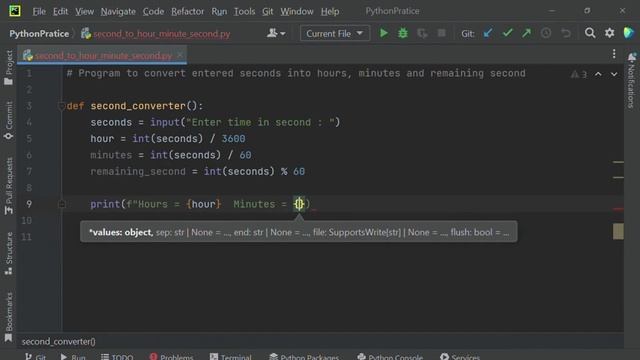This screenshot has width=640, height=360.
Task: Open the Tools menu
Action: click(244, 11)
